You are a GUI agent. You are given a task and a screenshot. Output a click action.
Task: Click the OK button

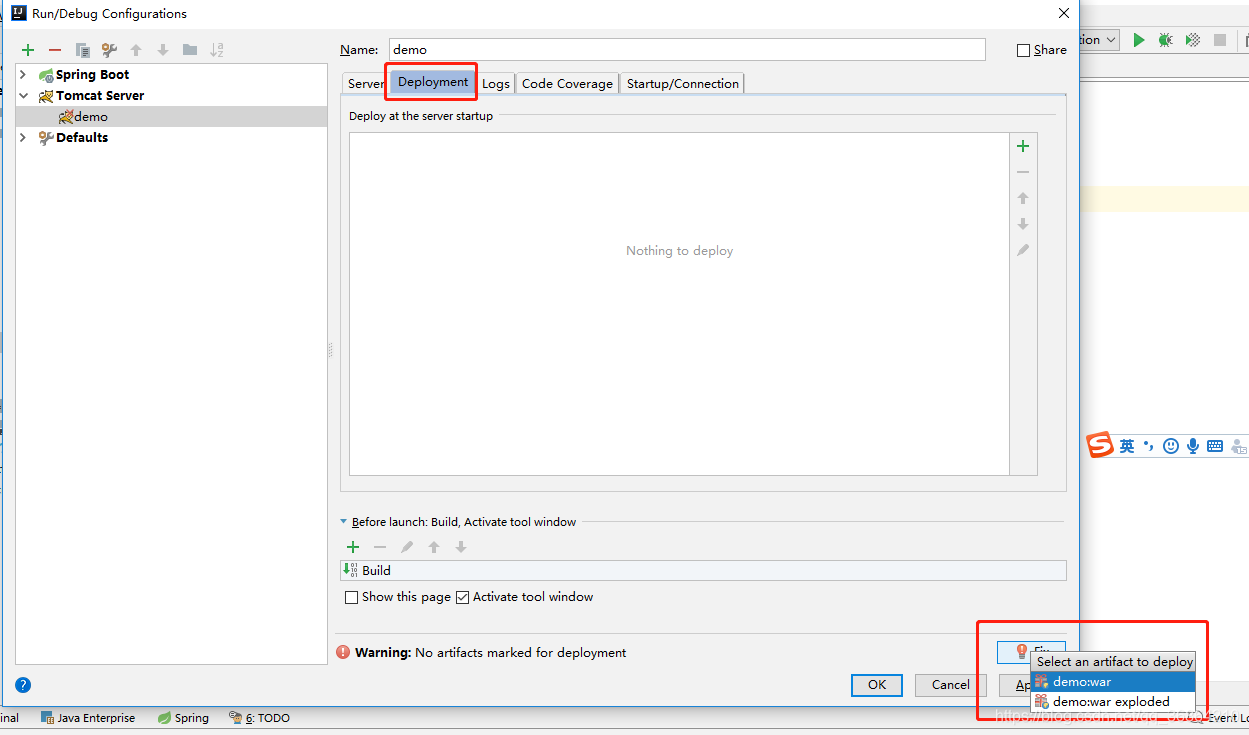click(877, 685)
